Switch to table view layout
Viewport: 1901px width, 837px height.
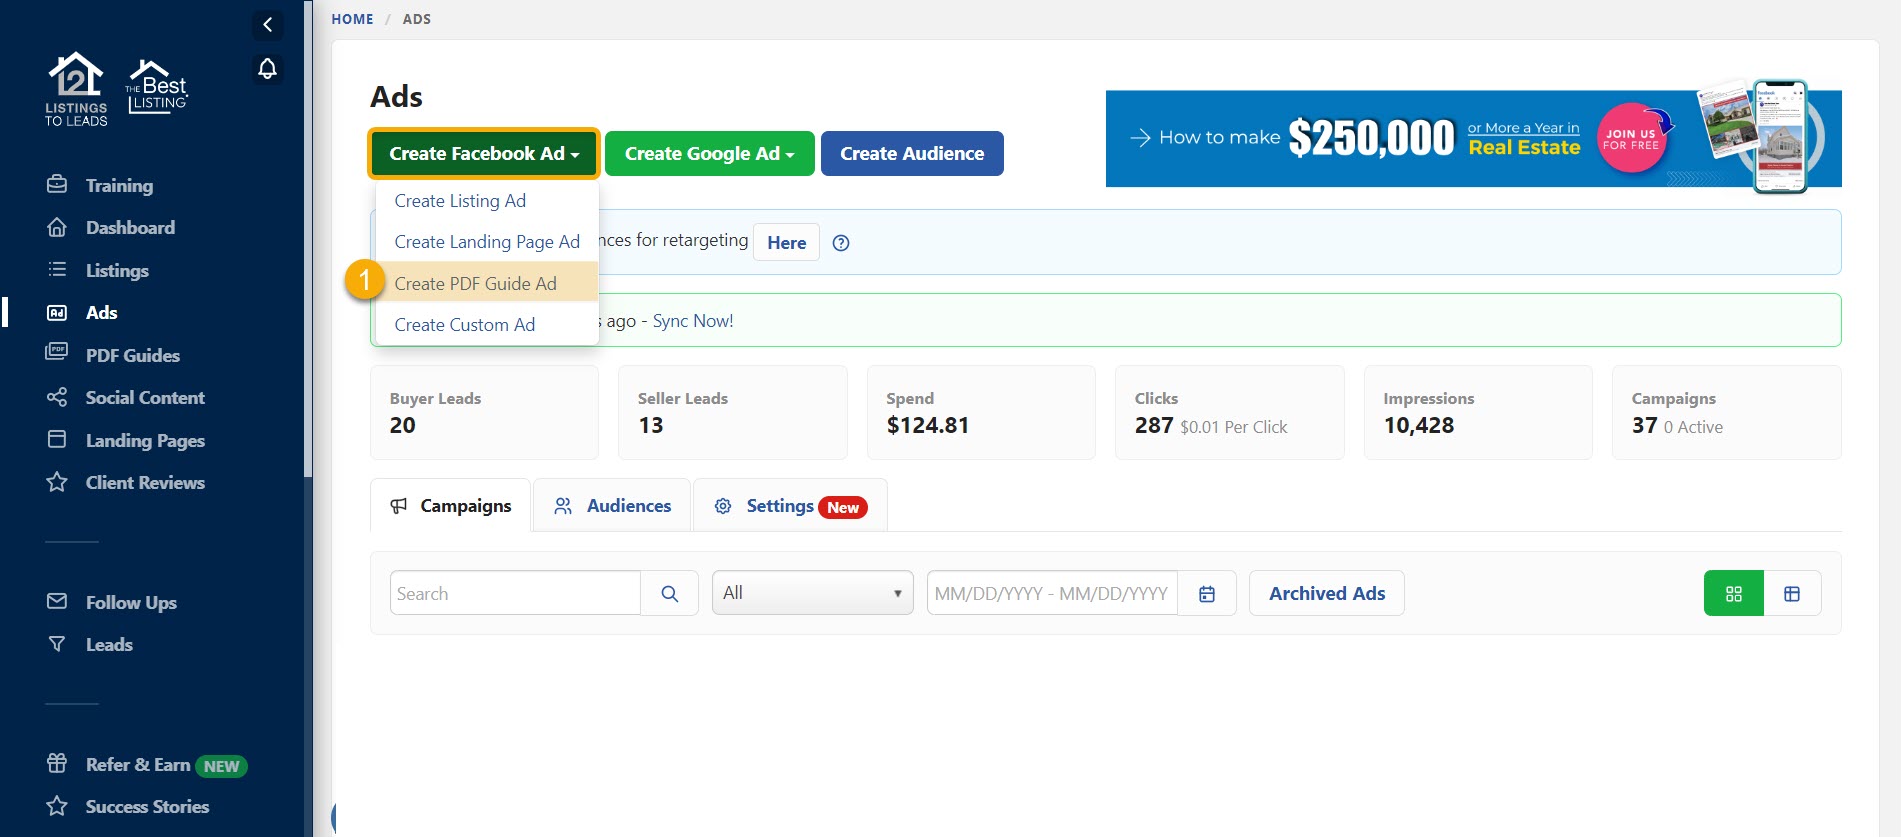[x=1792, y=594]
